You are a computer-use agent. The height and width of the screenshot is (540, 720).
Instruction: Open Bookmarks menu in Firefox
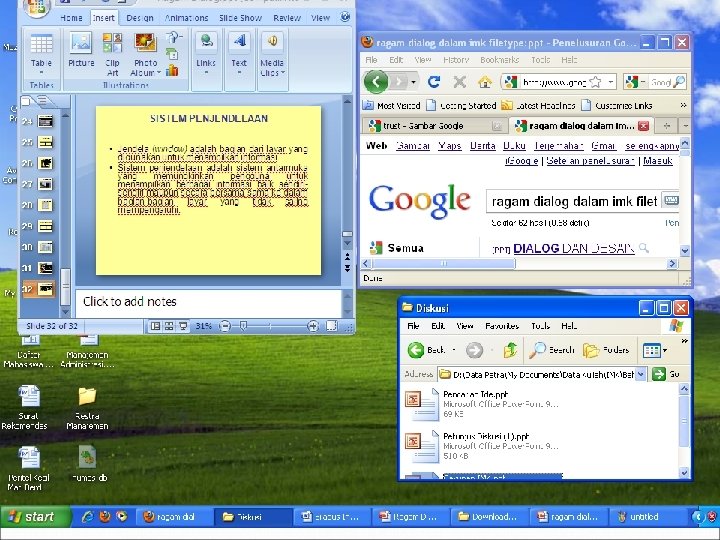pyautogui.click(x=500, y=60)
